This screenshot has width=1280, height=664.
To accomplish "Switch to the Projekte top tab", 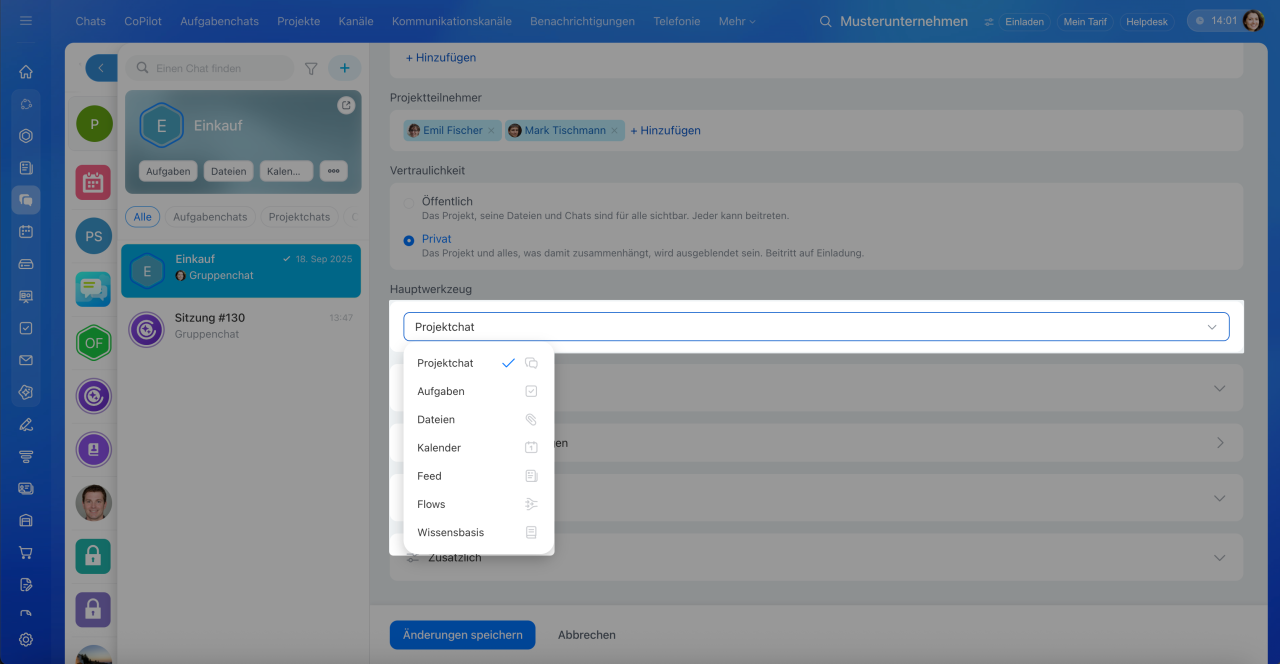I will (x=299, y=21).
